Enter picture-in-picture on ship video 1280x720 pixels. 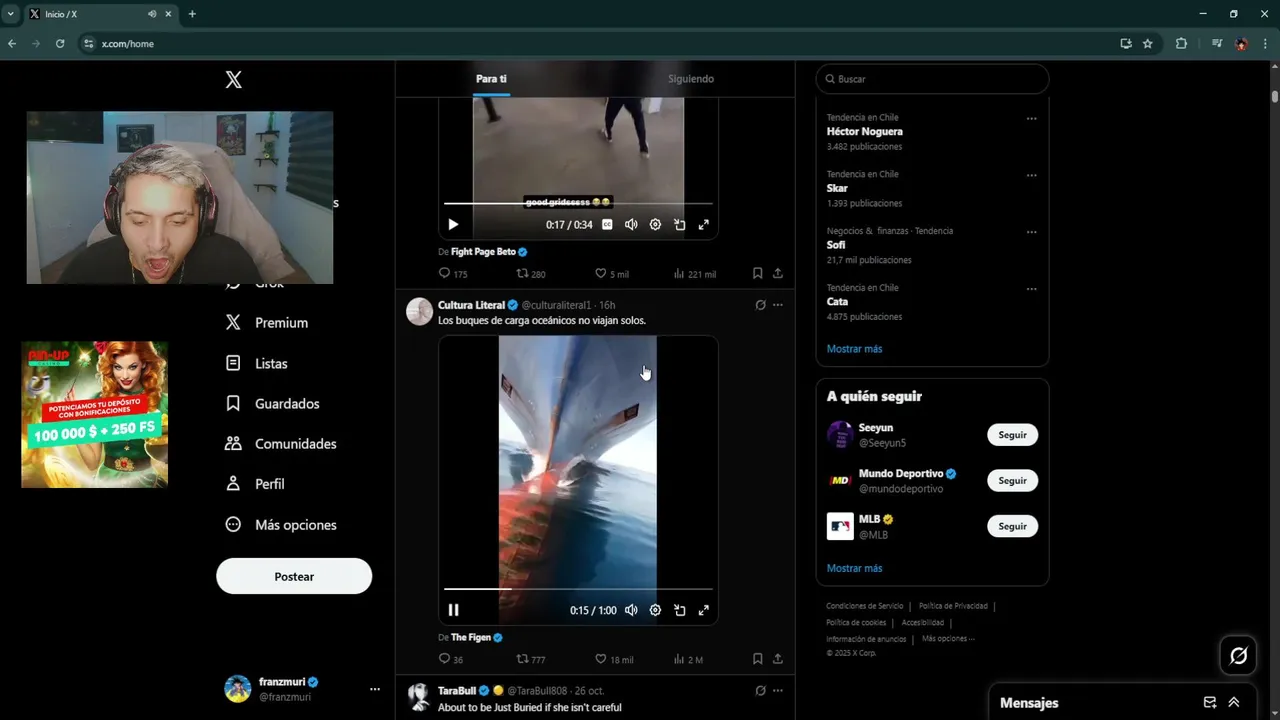click(x=679, y=610)
